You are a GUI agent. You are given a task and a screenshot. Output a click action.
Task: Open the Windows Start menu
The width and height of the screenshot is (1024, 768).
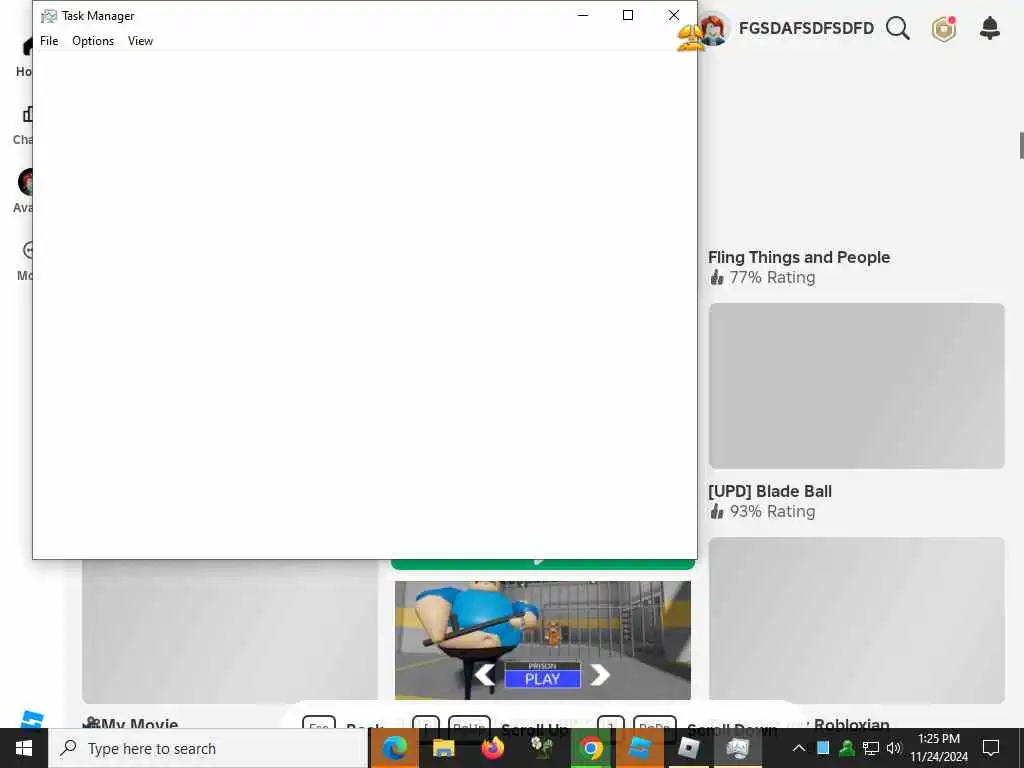(24, 748)
